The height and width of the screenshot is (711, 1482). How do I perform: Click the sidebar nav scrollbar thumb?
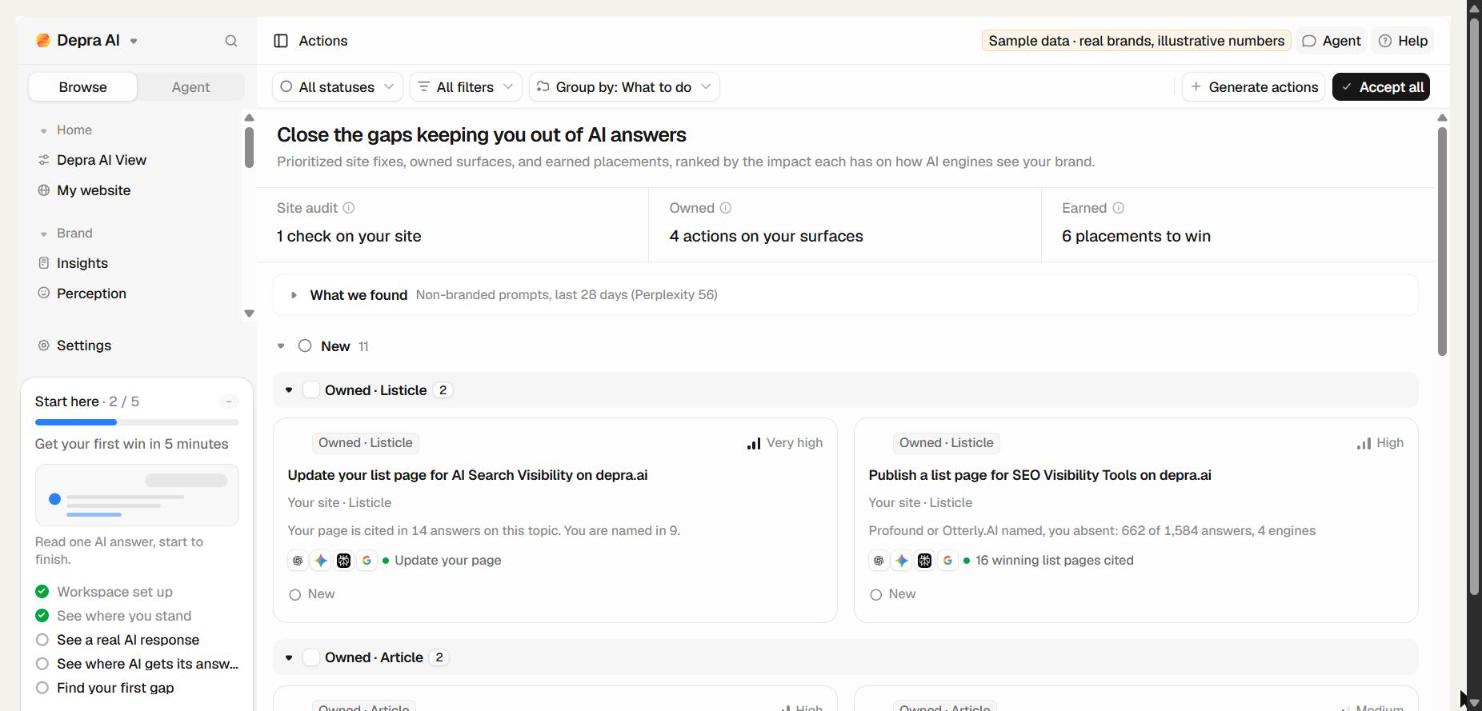click(249, 147)
